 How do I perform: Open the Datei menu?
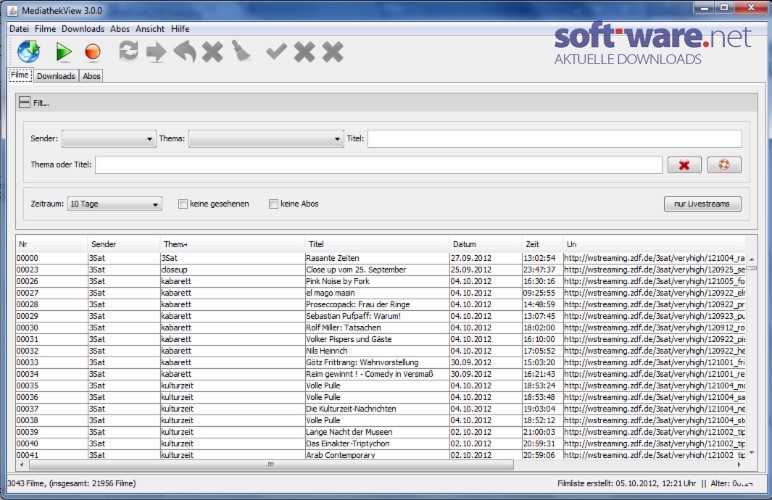(x=19, y=29)
